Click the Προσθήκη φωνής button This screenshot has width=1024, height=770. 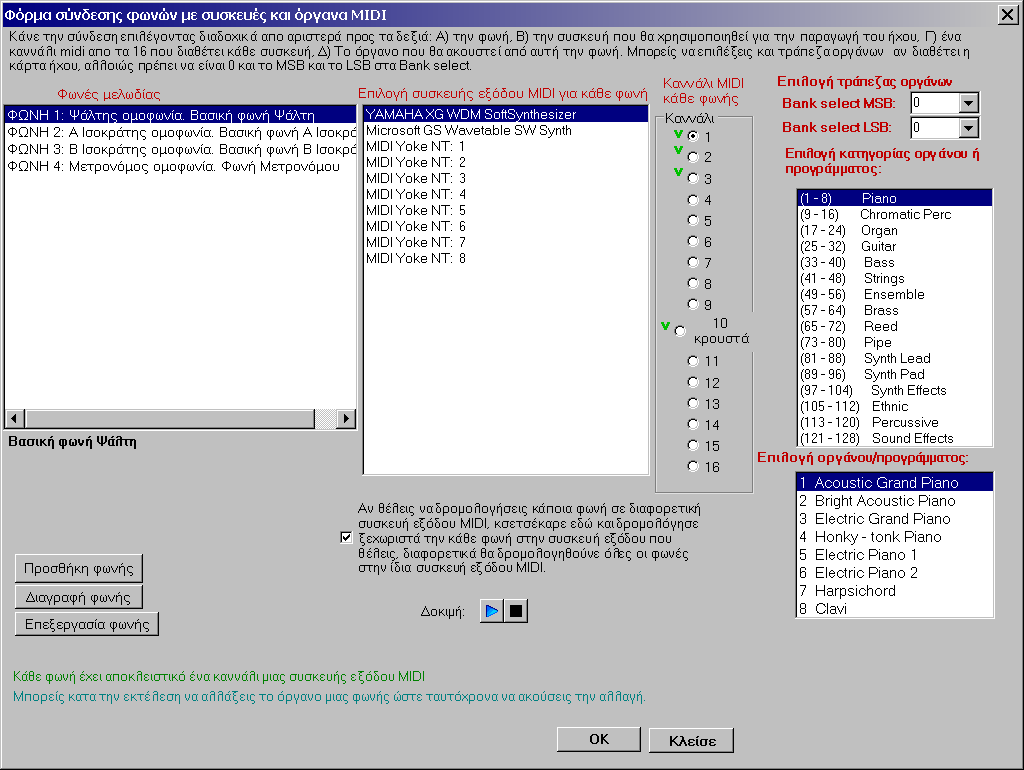pos(79,568)
